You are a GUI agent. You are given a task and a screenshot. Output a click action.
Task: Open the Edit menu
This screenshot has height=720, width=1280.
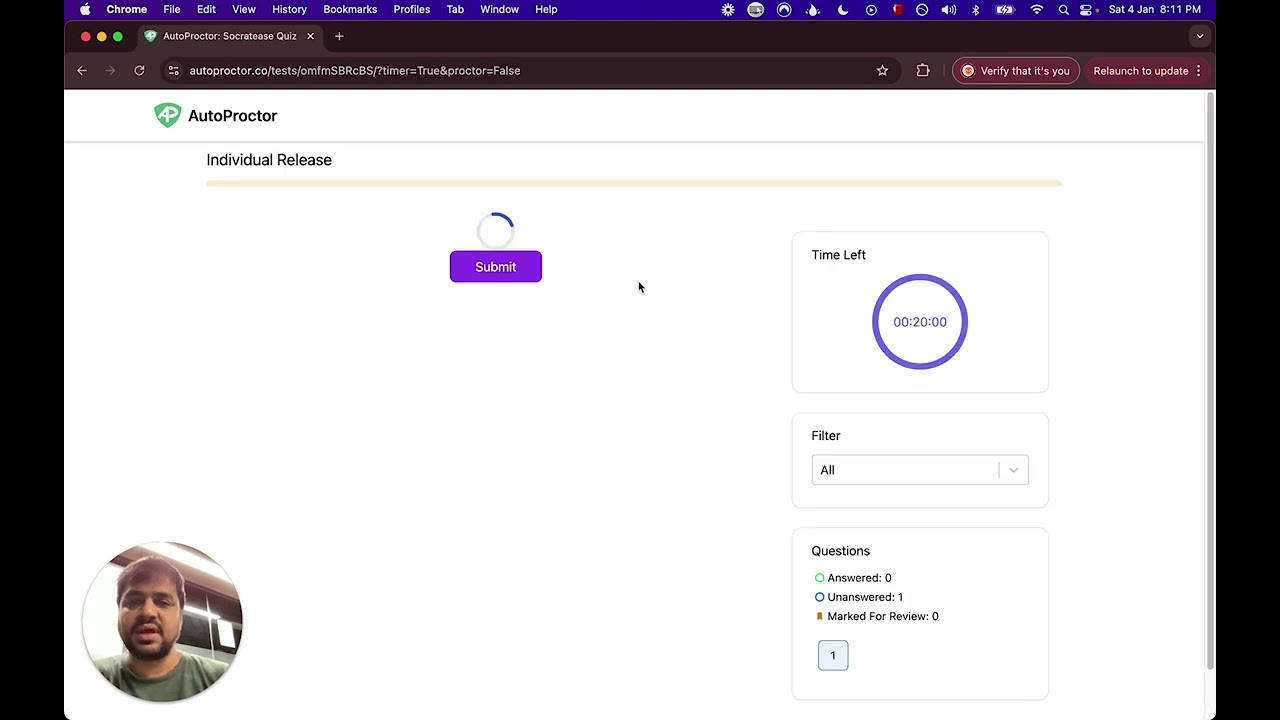(x=206, y=9)
